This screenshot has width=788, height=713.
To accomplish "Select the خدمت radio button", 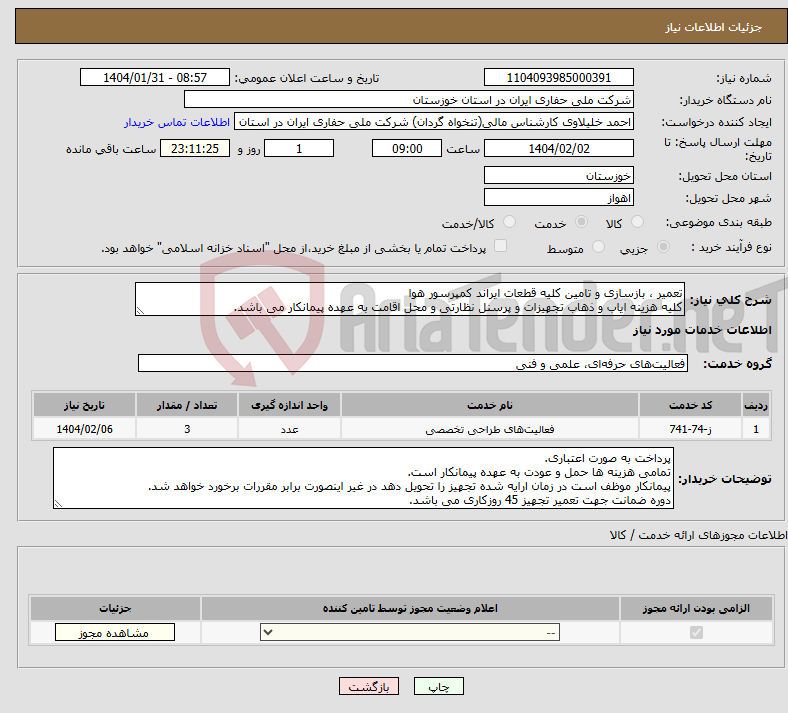I will 581,222.
